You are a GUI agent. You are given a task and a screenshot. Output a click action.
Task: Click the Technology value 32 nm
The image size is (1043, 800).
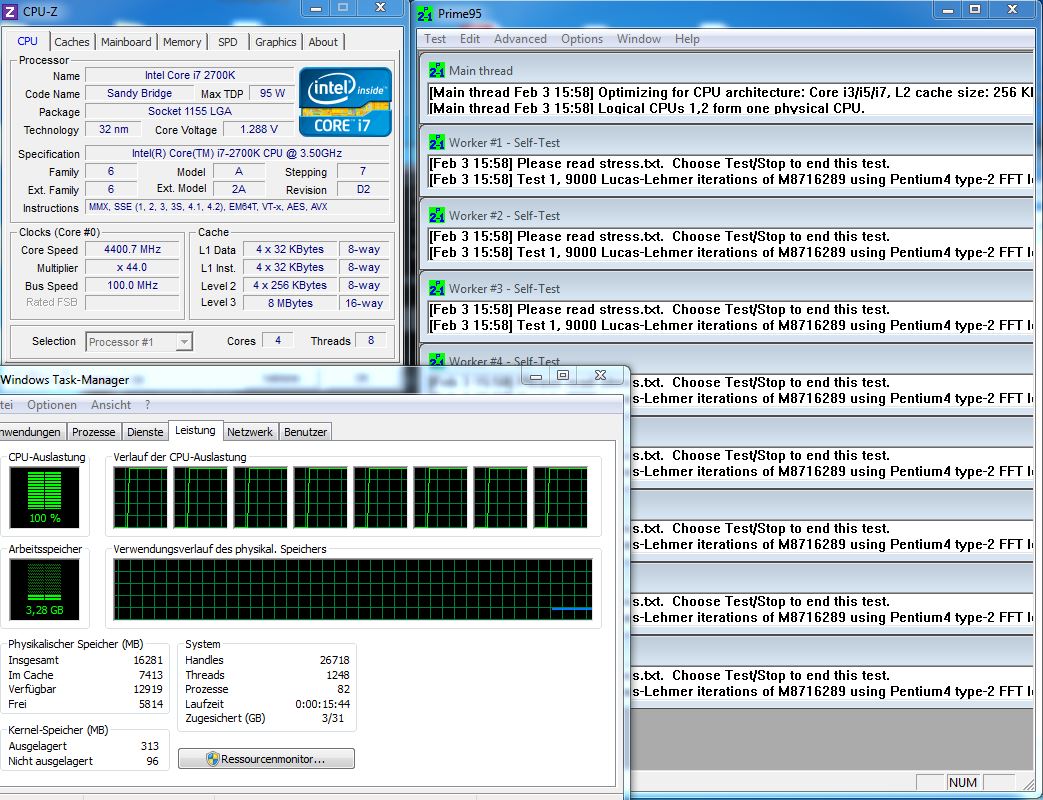coord(114,129)
